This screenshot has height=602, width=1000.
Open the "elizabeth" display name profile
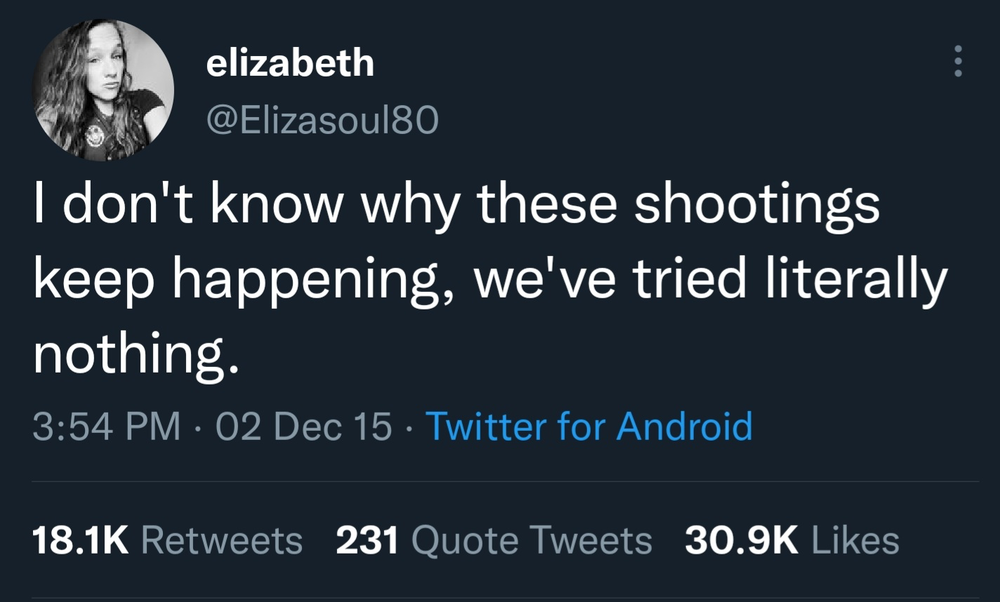pyautogui.click(x=290, y=64)
